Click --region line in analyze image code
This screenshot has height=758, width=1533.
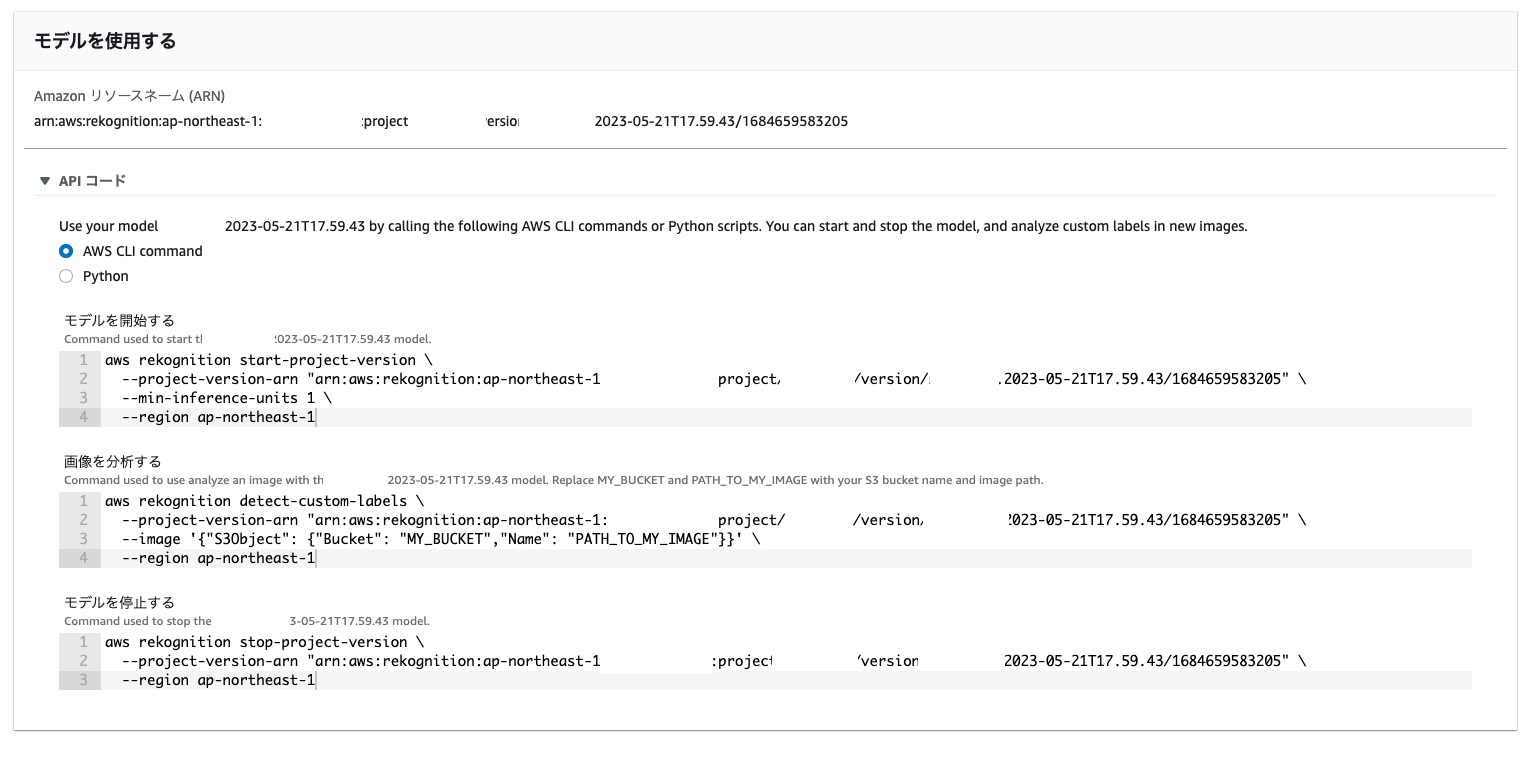tap(218, 558)
